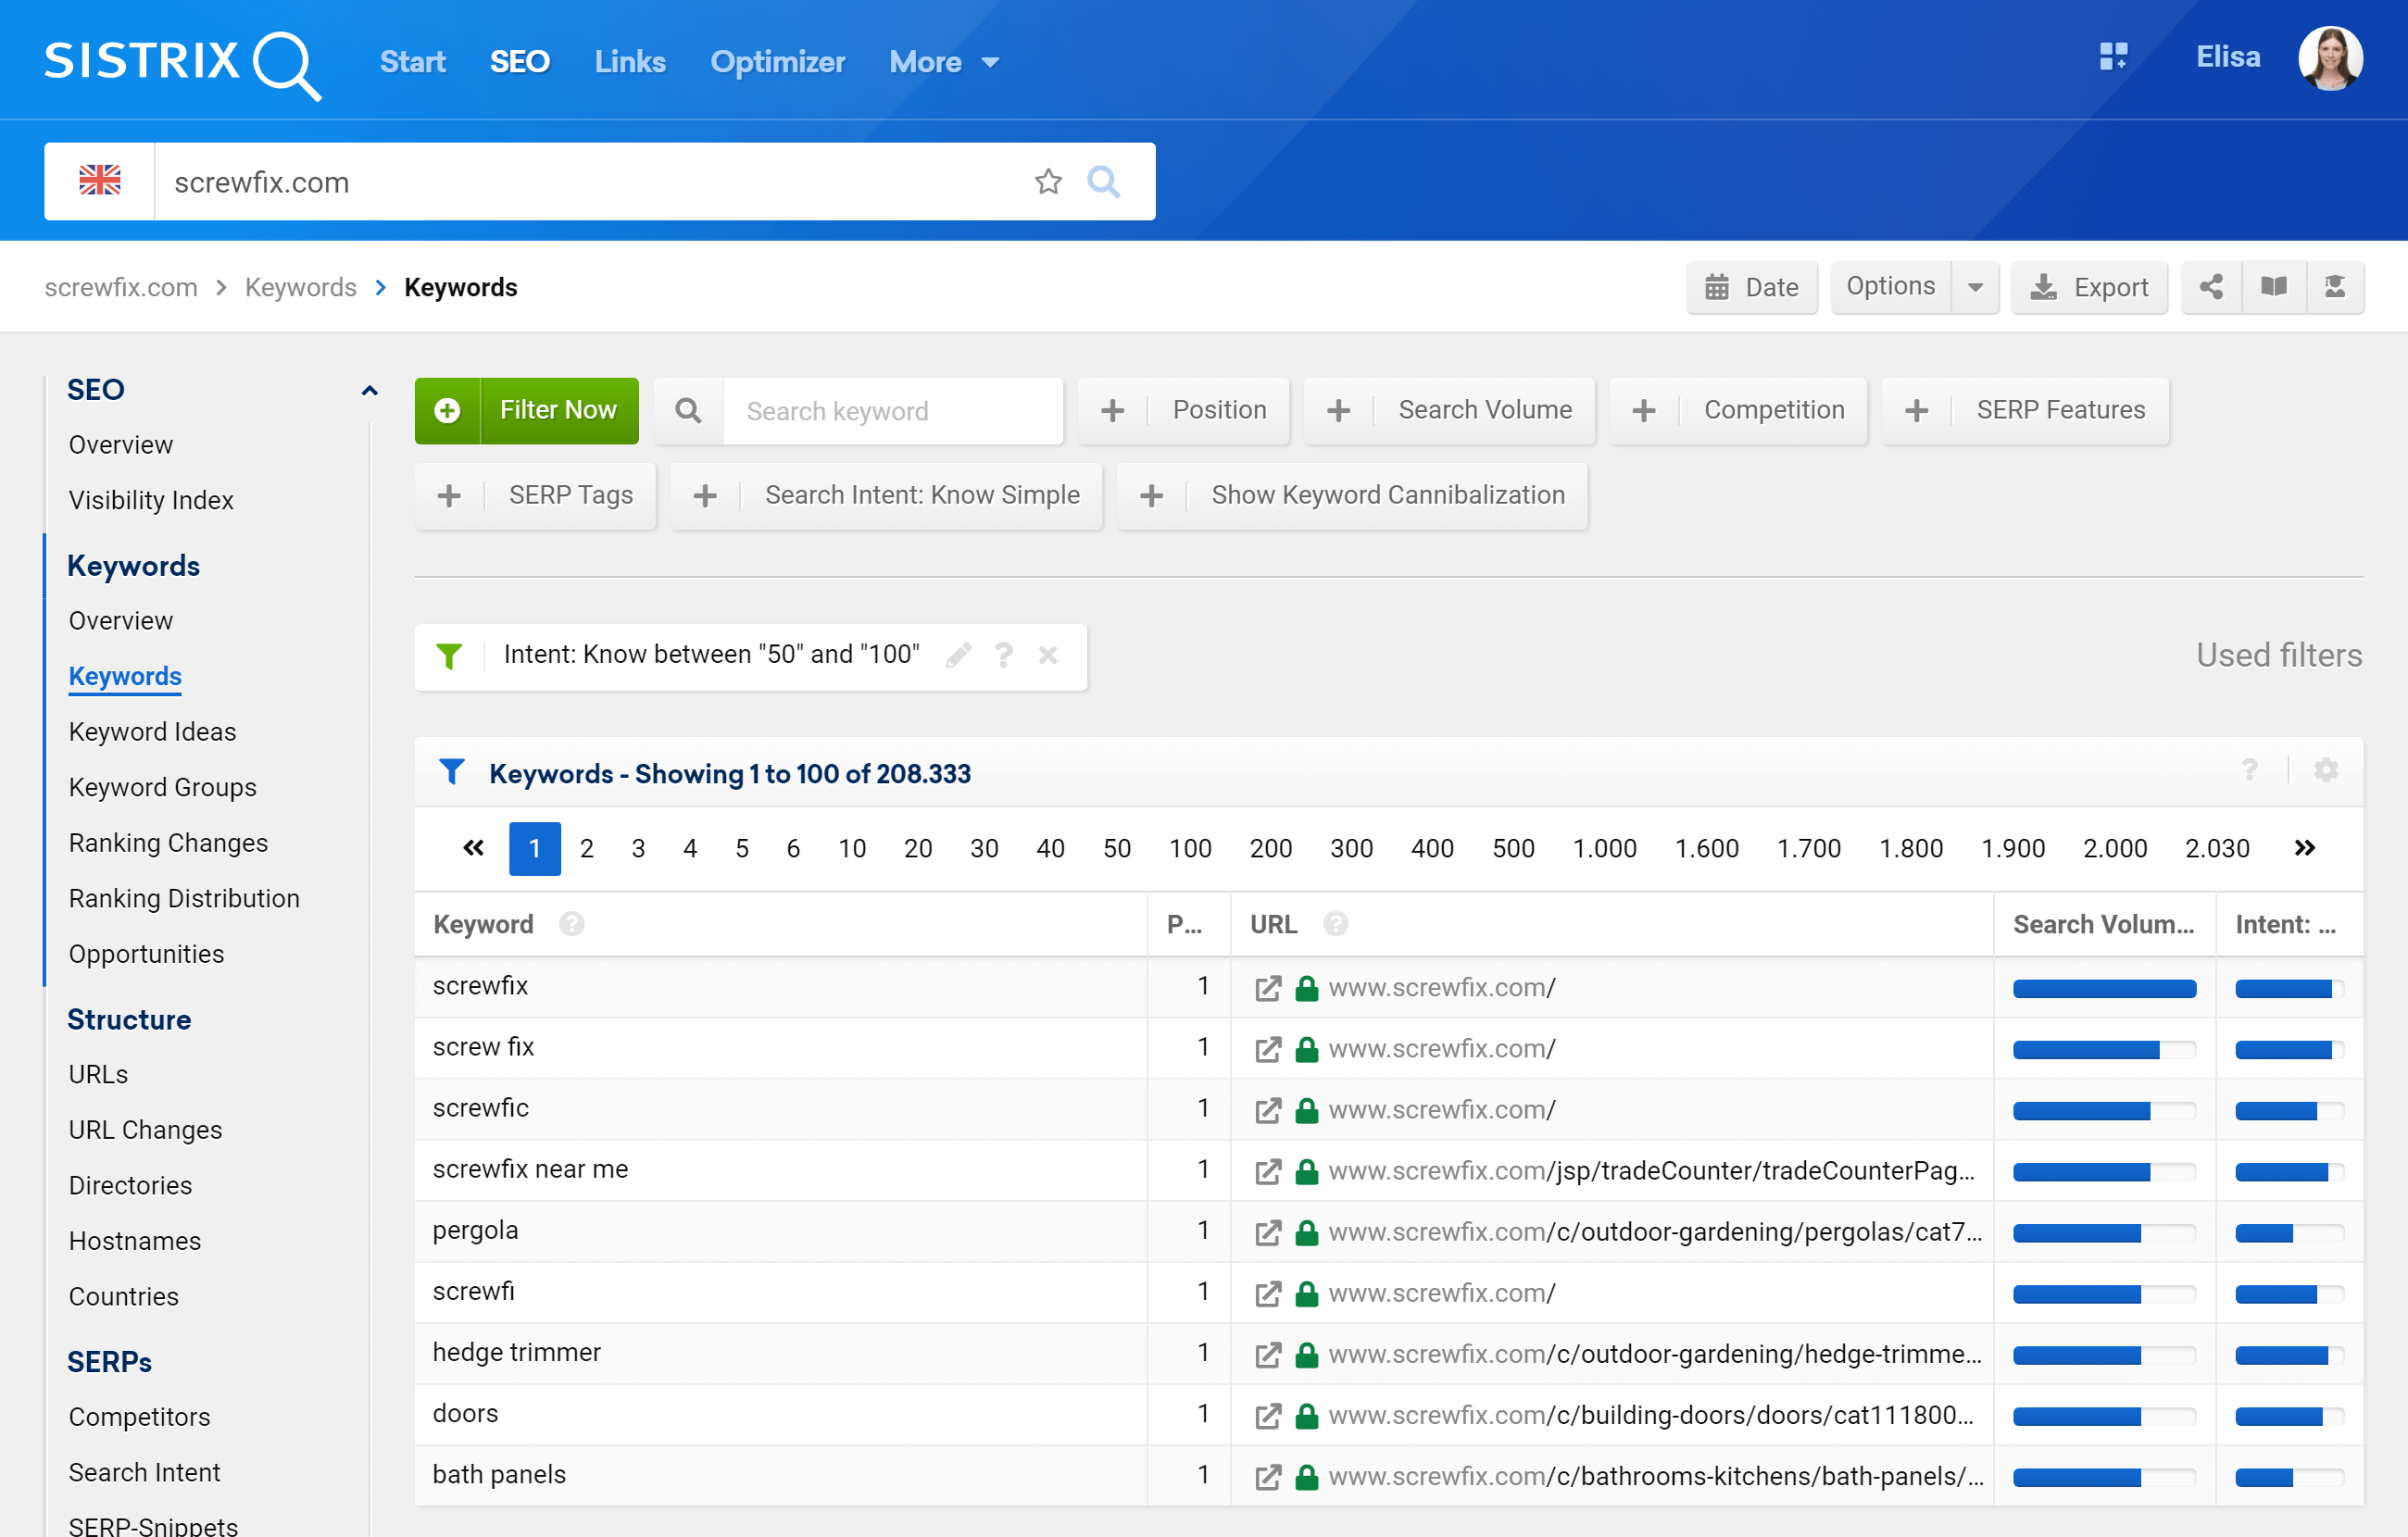This screenshot has width=2408, height=1537.
Task: Sort by Search Volume column header
Action: [2103, 923]
